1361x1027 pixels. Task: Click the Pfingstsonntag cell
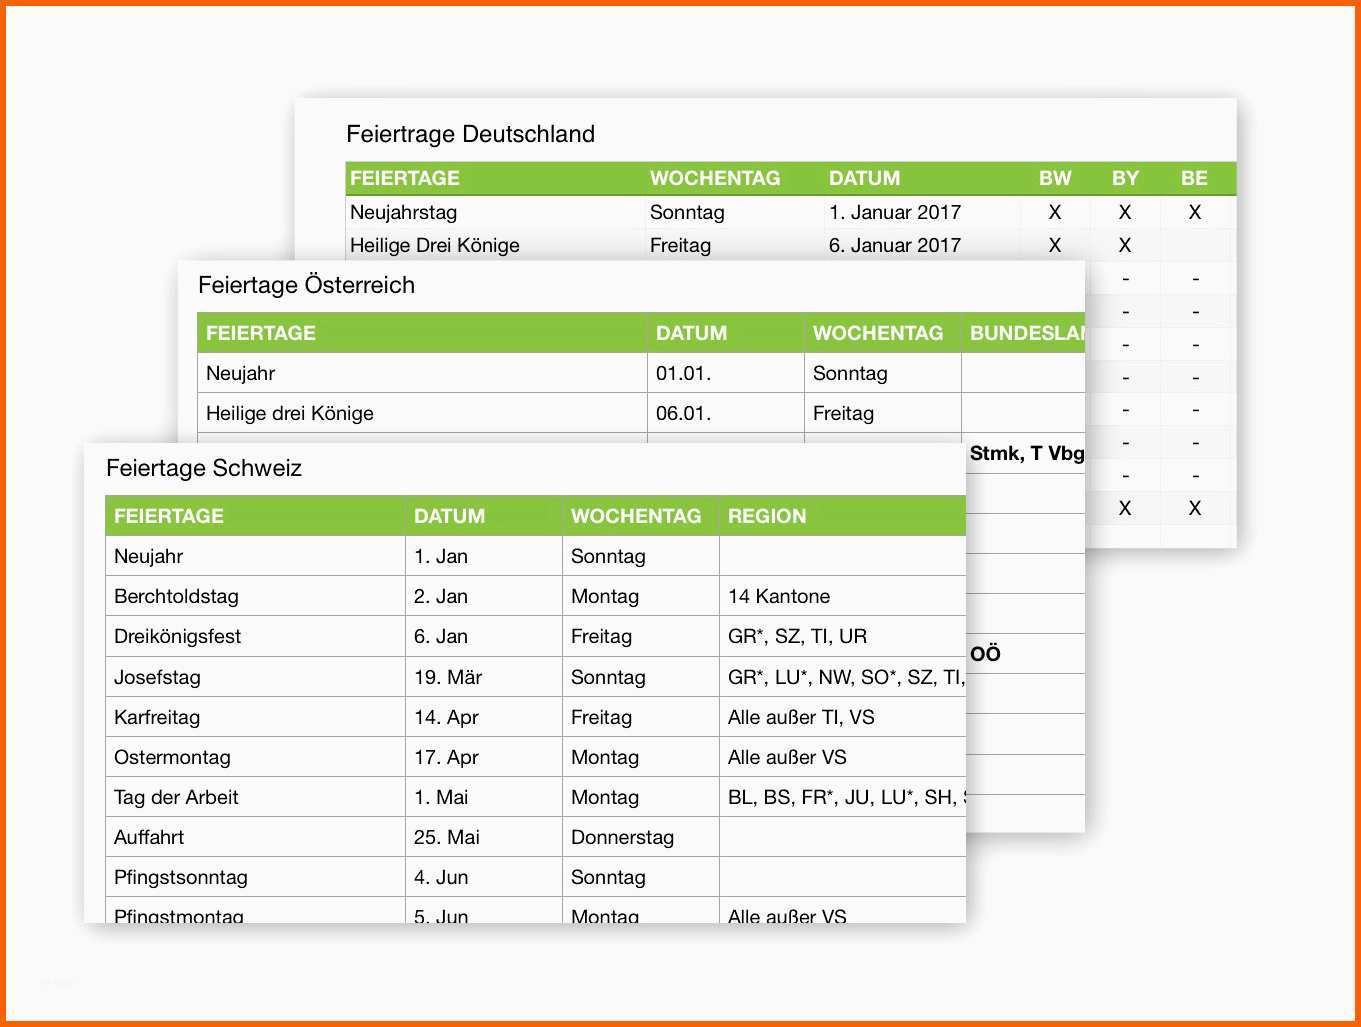255,877
